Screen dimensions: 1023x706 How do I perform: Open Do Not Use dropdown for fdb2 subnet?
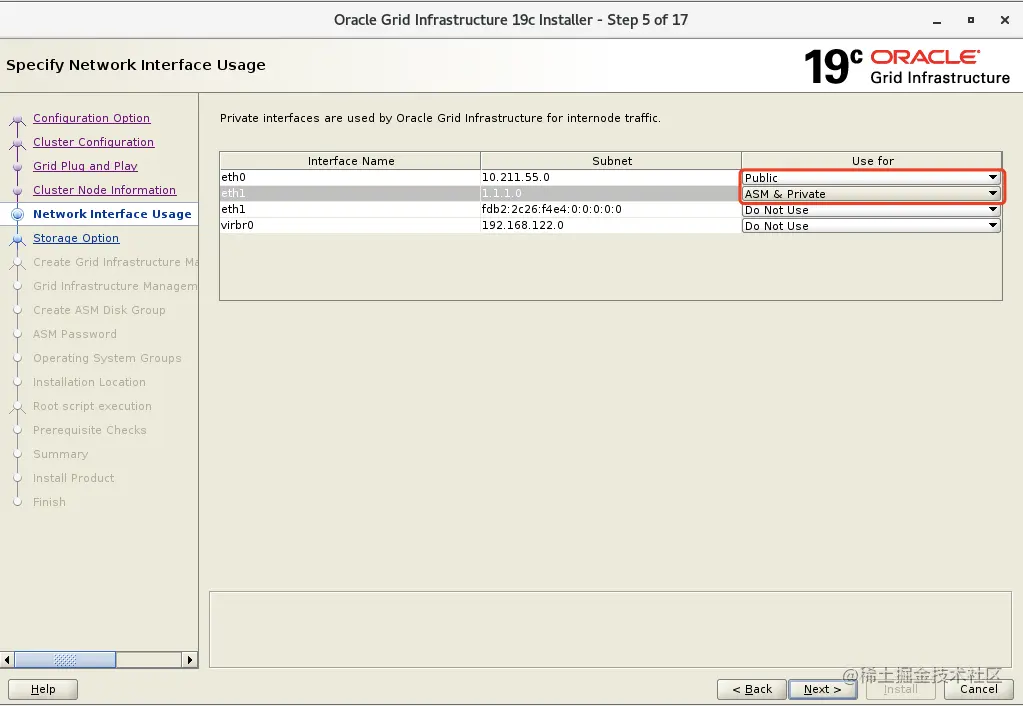tap(871, 210)
